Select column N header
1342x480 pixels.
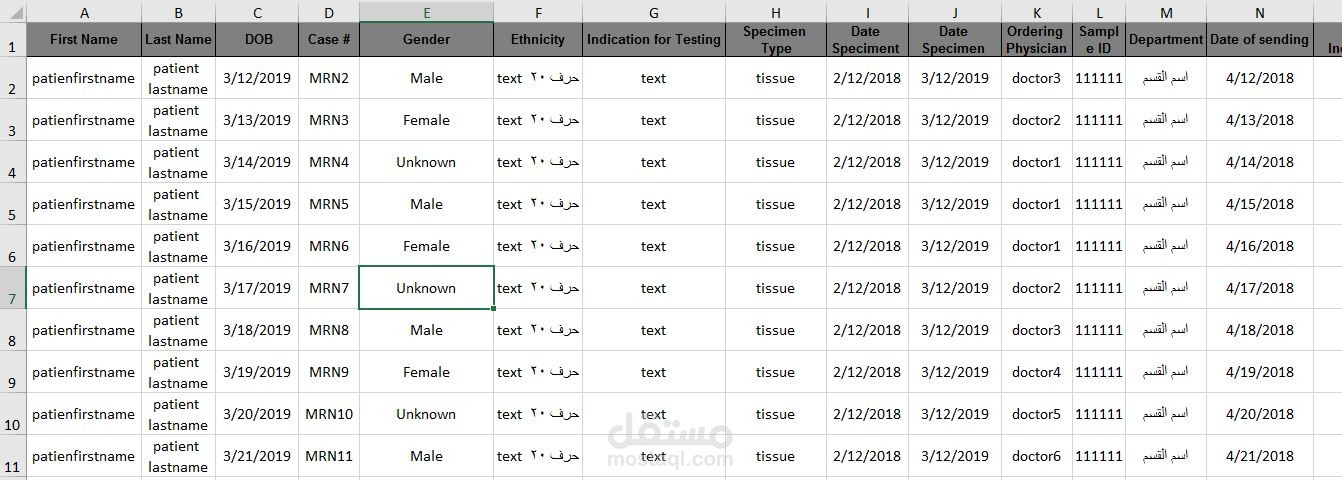(1259, 13)
